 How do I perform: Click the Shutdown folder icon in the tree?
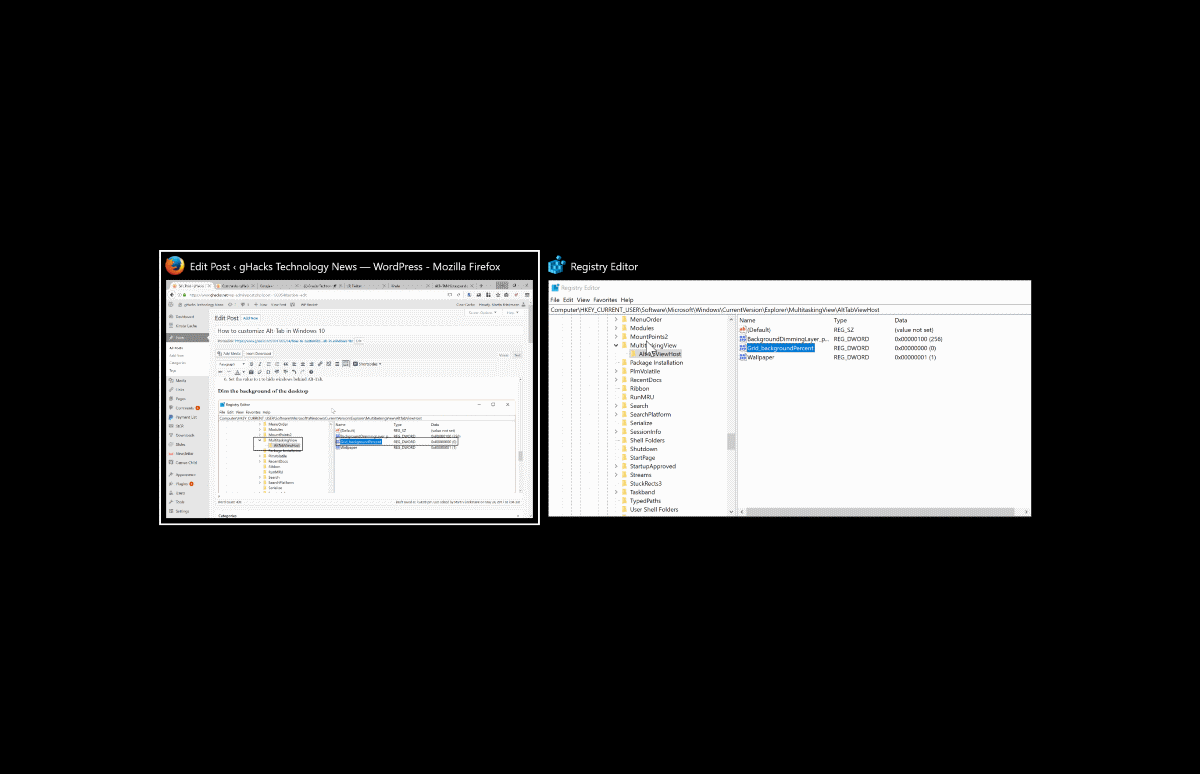click(625, 449)
